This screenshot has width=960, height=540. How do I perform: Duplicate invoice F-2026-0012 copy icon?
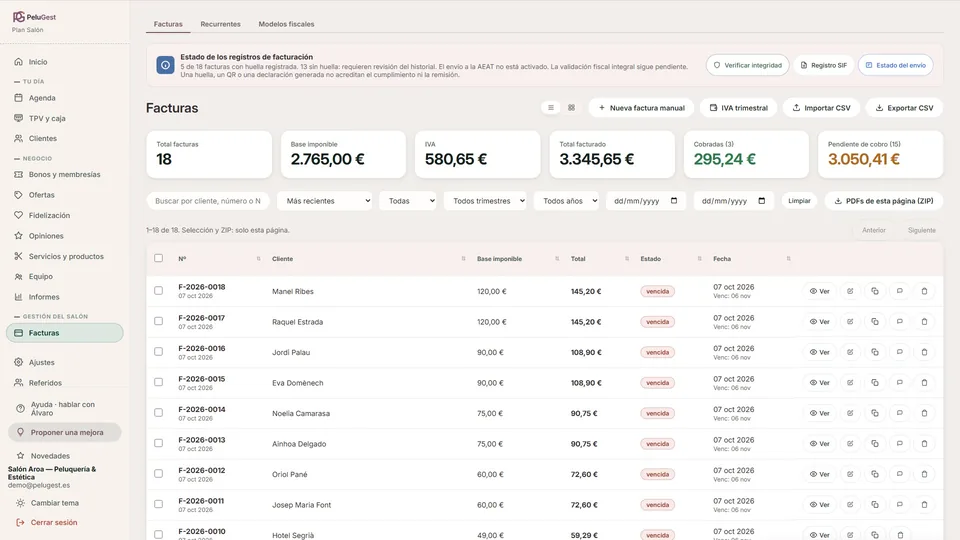coord(875,474)
